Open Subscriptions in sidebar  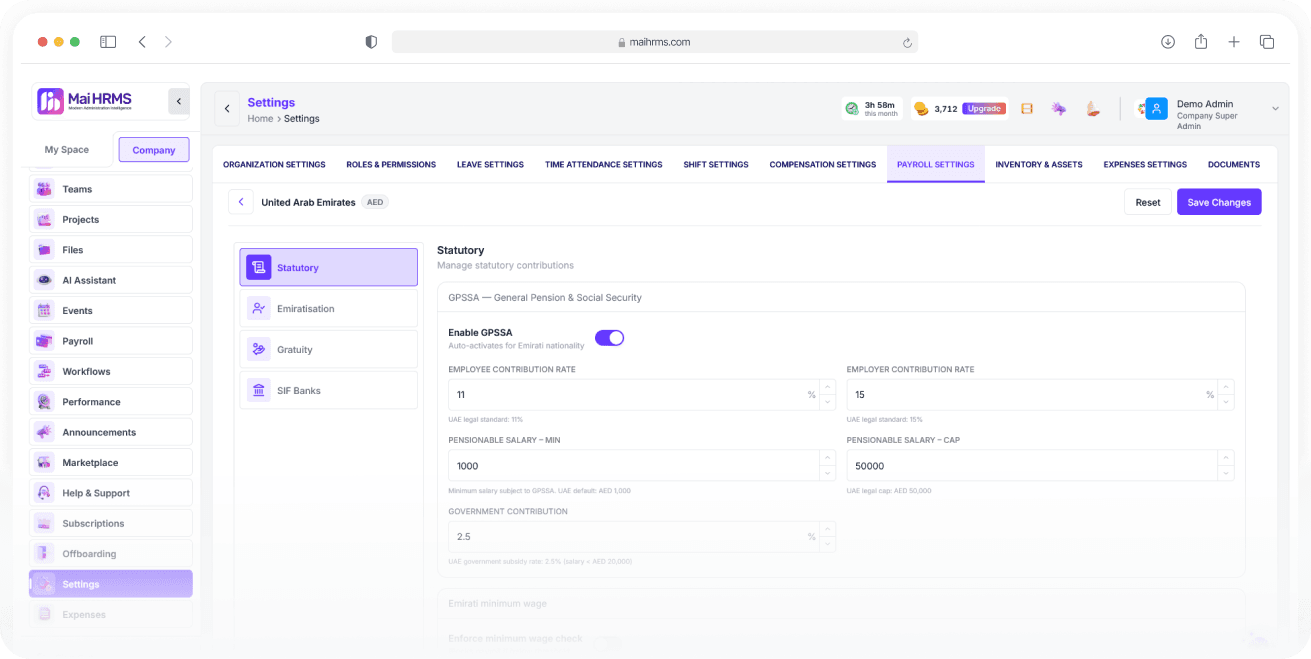tap(111, 523)
